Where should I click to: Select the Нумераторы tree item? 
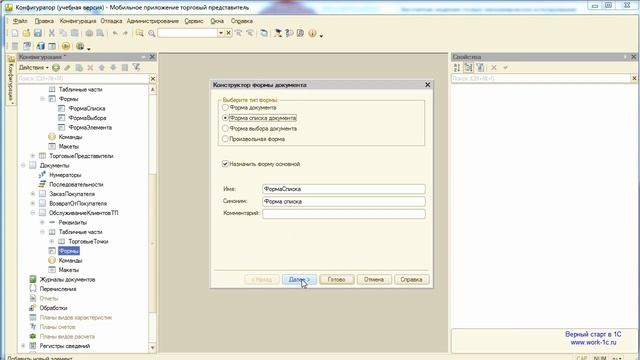coord(65,175)
